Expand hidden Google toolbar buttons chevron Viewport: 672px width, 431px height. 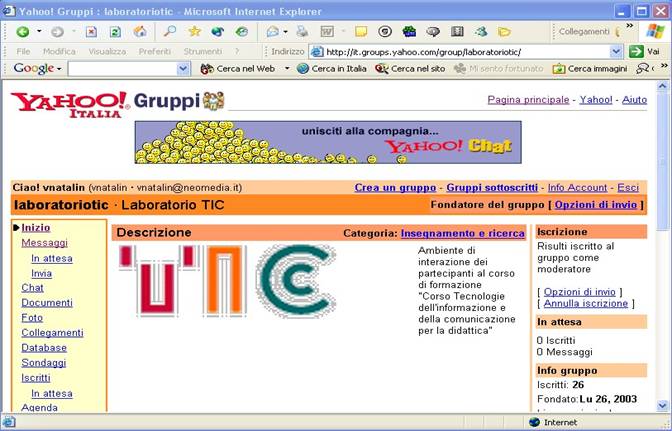click(x=664, y=65)
